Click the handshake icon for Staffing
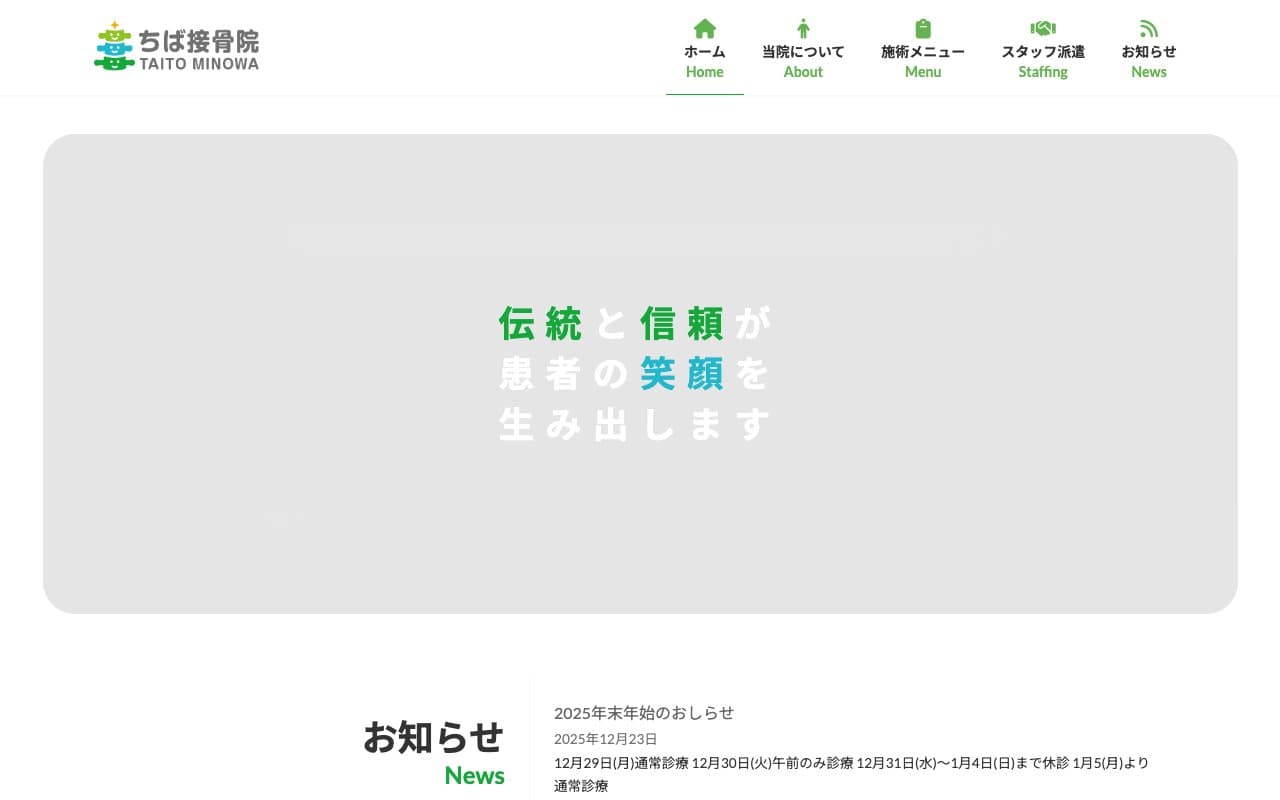 pyautogui.click(x=1043, y=28)
